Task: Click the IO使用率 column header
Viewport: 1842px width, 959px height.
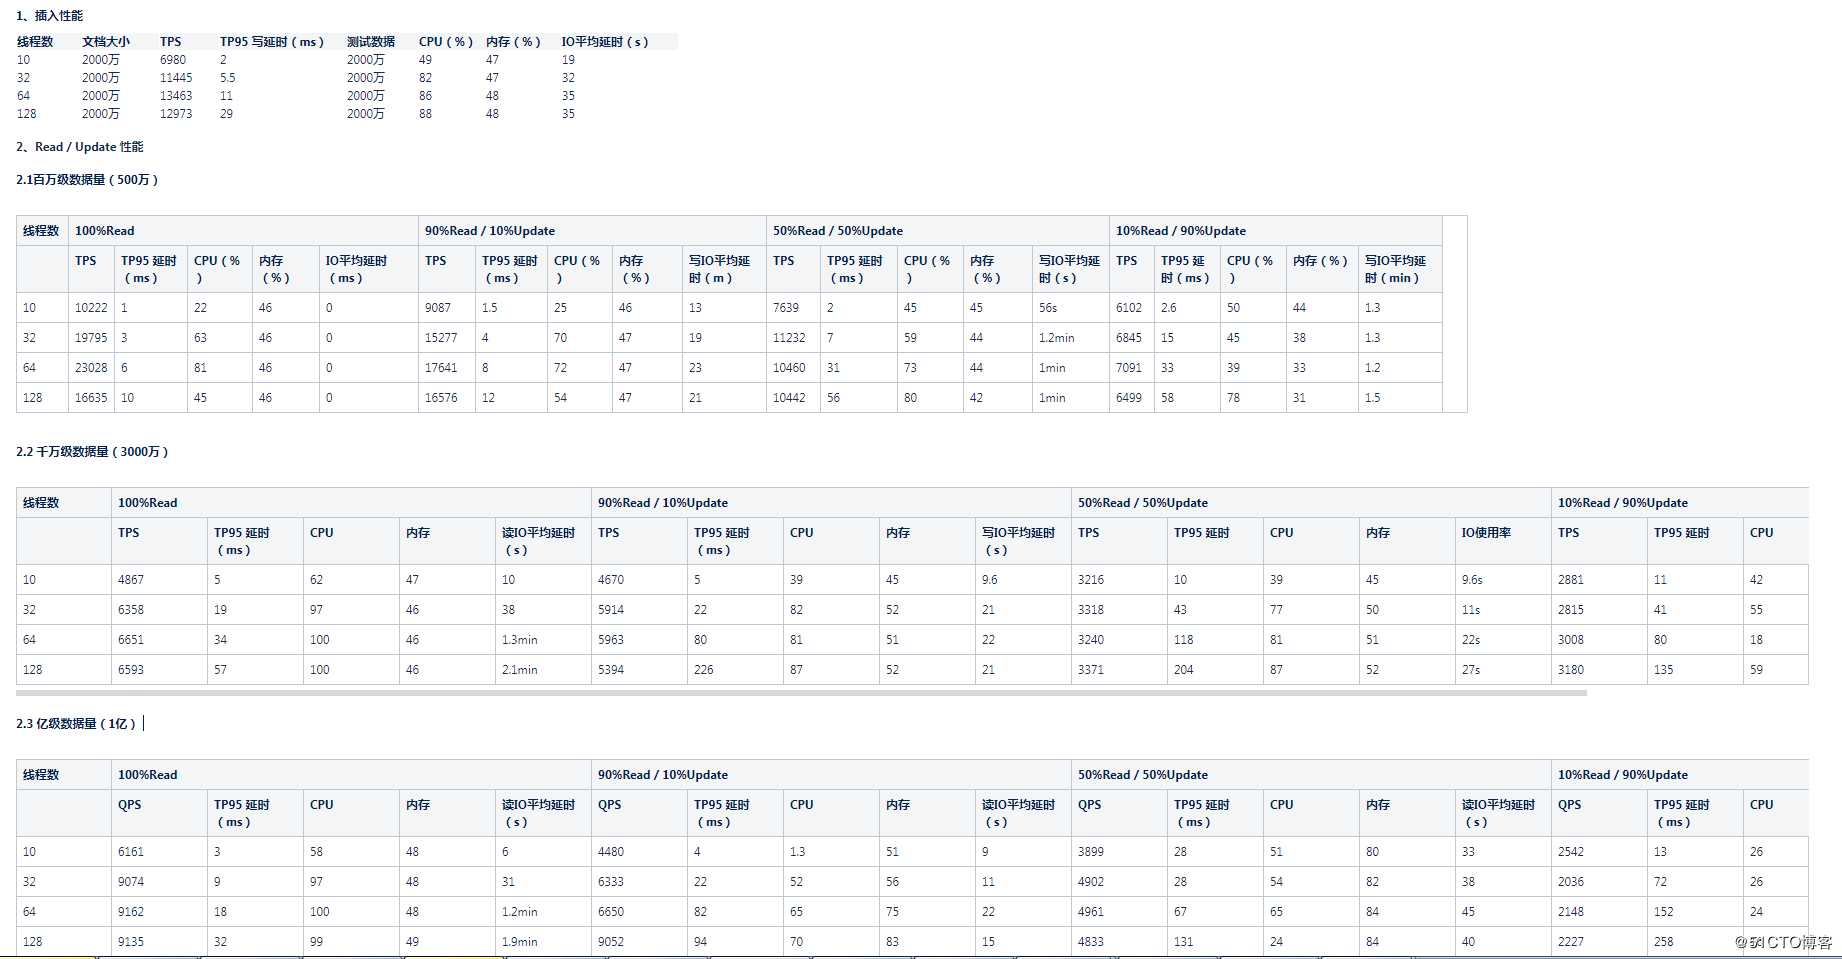Action: click(1486, 533)
